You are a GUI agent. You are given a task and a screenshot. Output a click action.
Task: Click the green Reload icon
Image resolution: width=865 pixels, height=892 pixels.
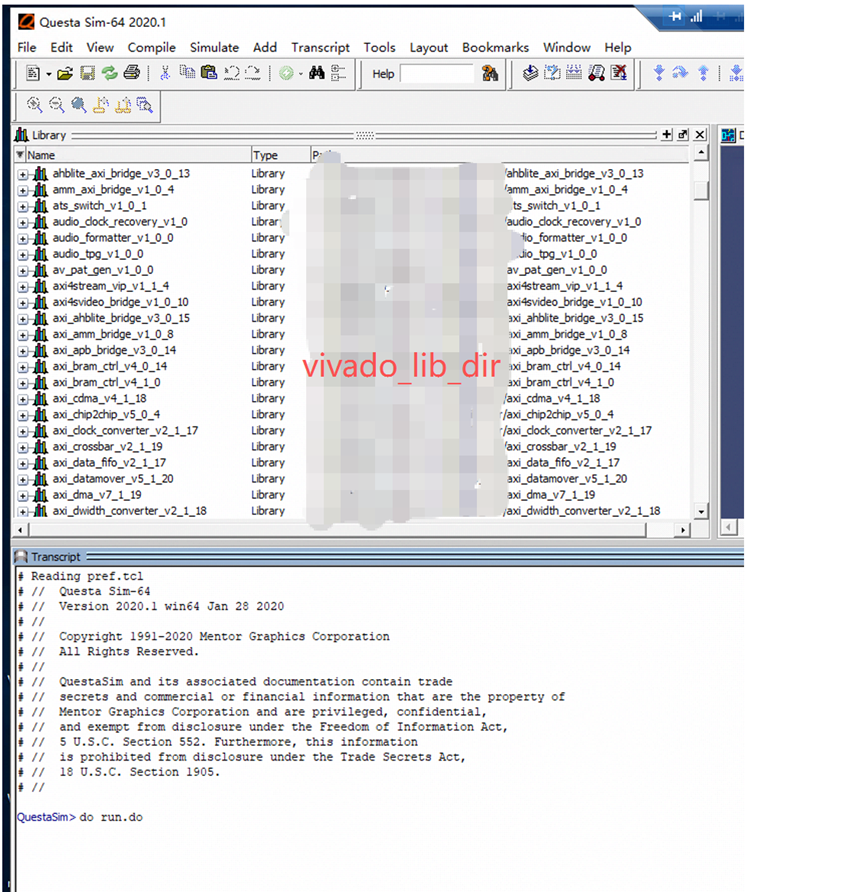point(109,73)
